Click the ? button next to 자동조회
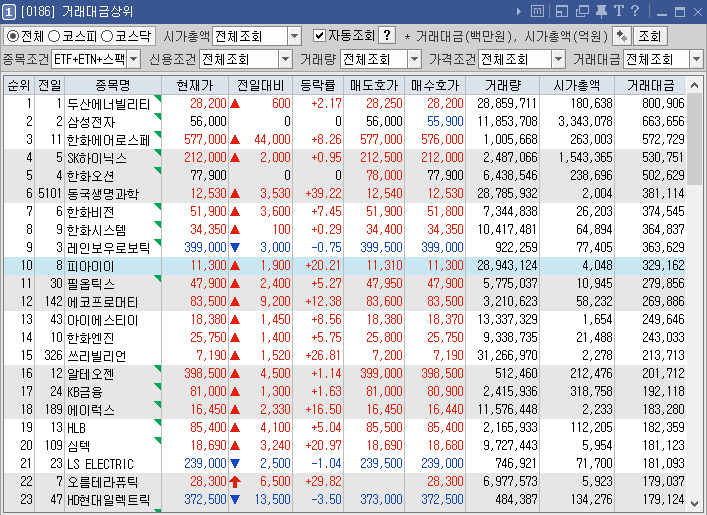Image resolution: width=707 pixels, height=515 pixels. [x=387, y=35]
